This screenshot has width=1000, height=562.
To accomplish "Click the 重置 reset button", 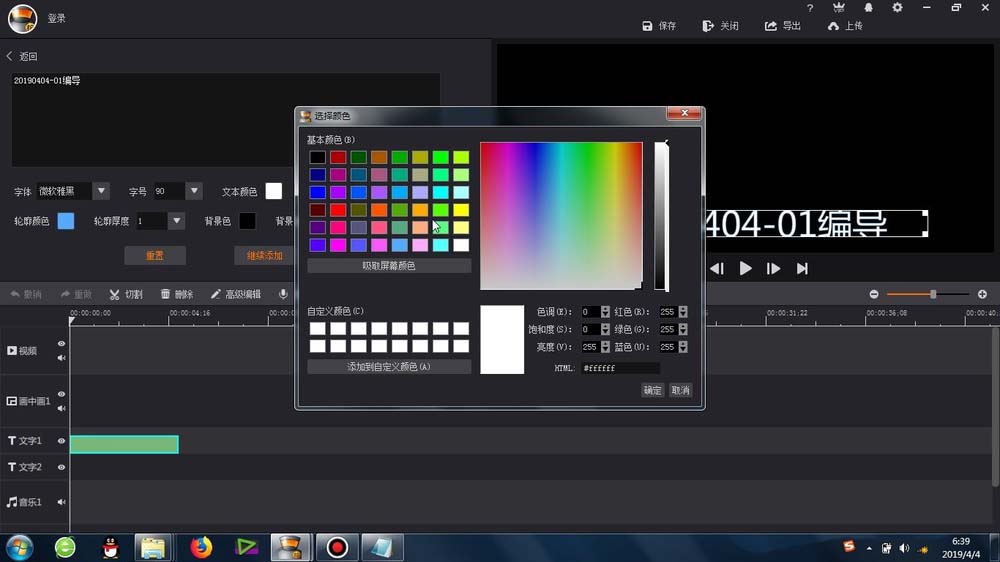I will pos(155,255).
